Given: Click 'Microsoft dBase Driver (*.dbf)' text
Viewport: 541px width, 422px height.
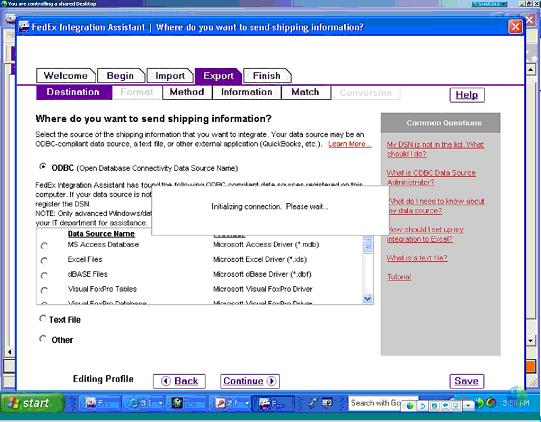Looking at the screenshot, I should click(x=262, y=274).
